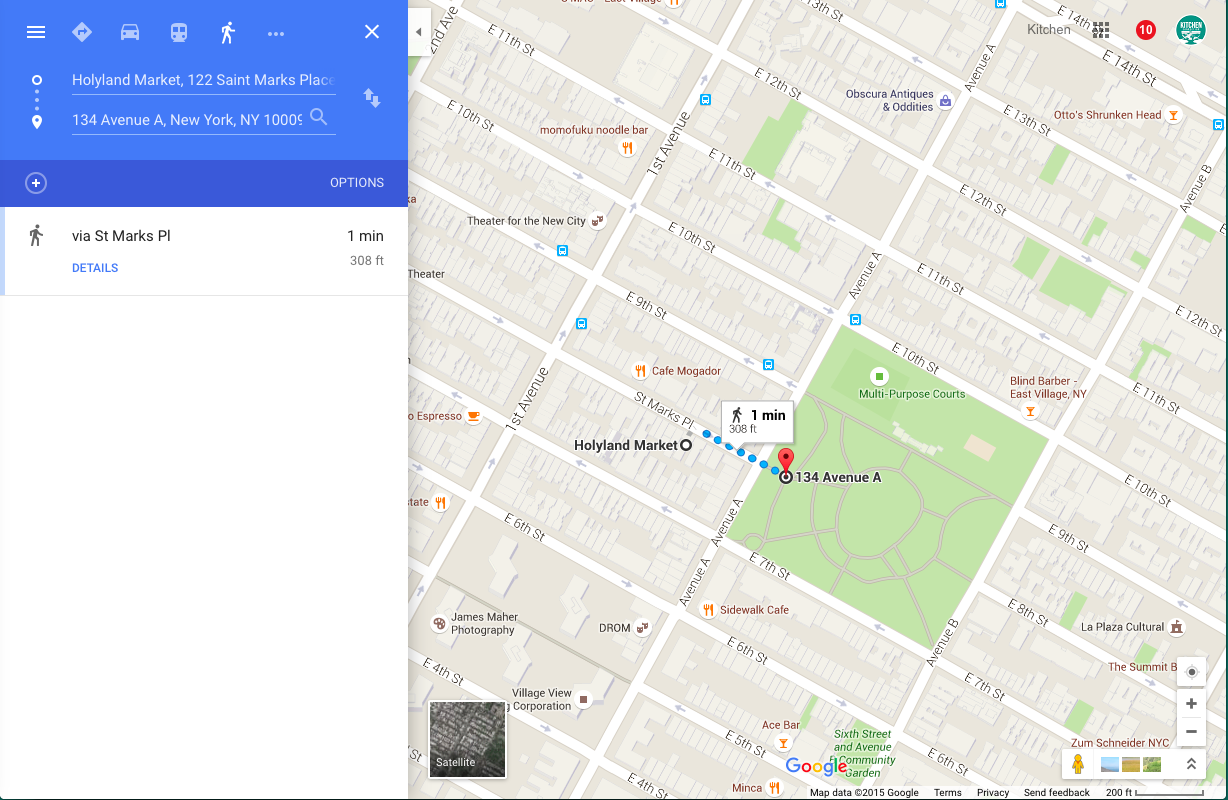Add a destination with the plus icon

(36, 183)
